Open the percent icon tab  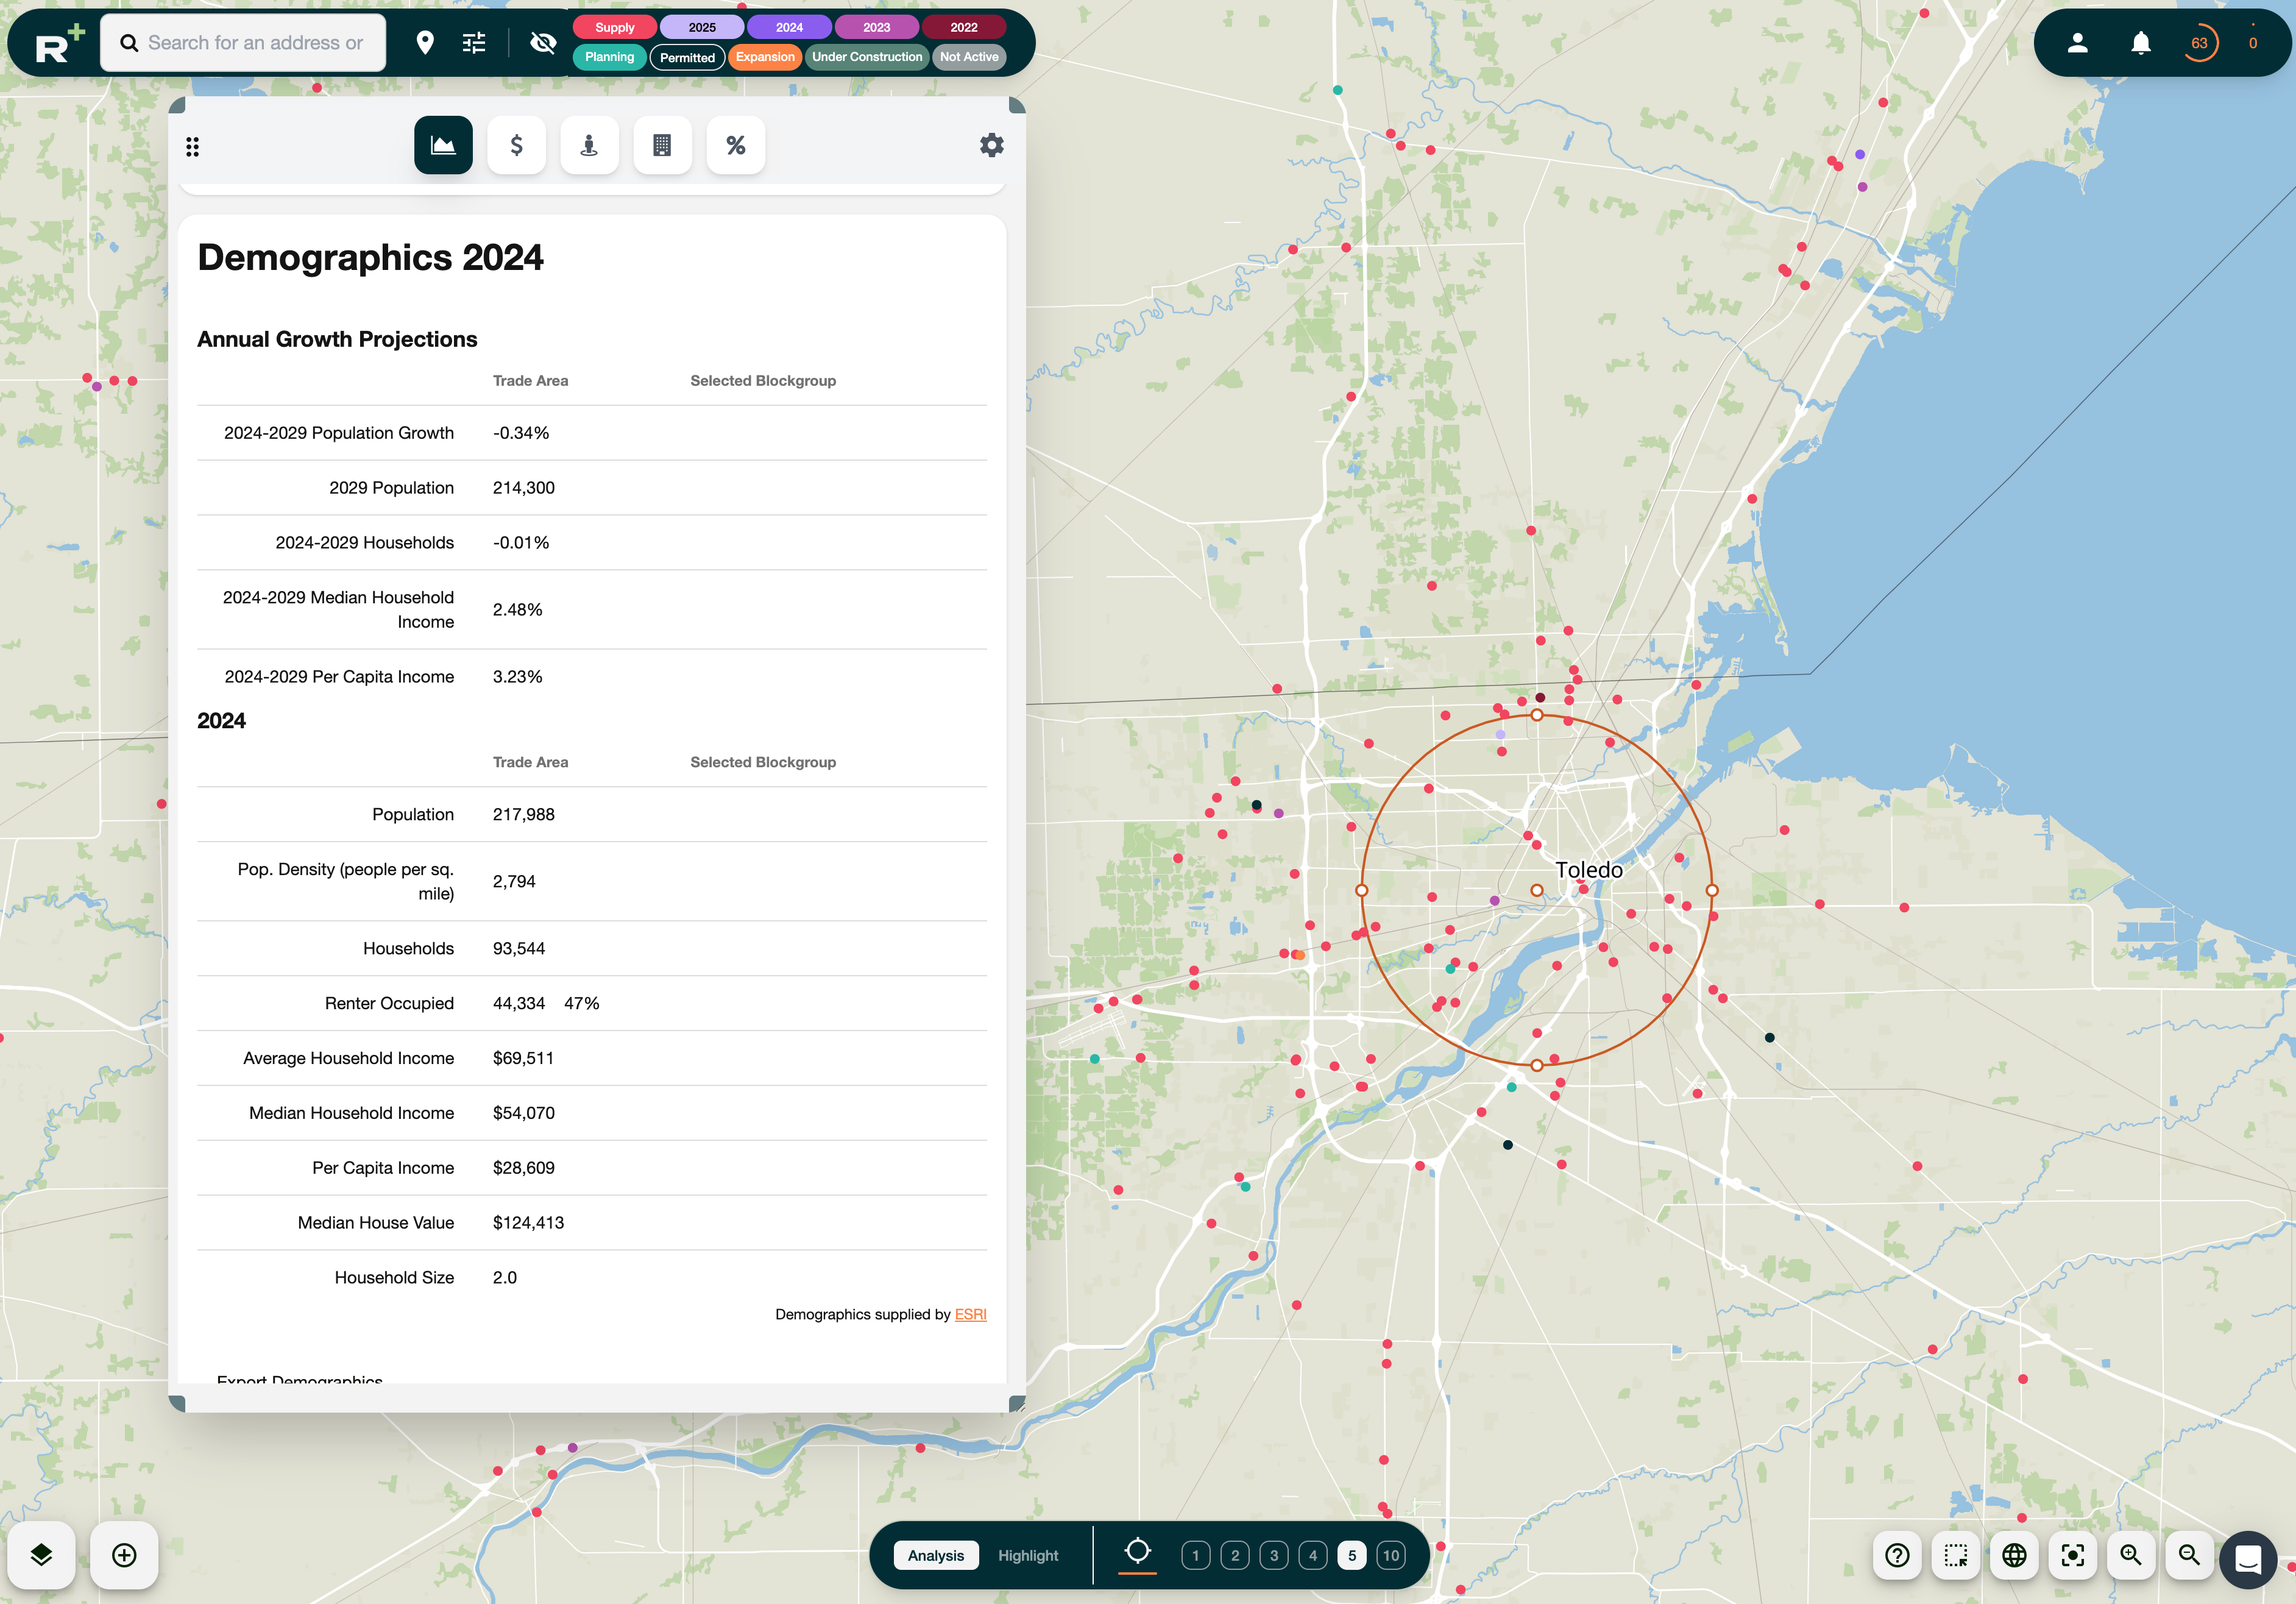(x=735, y=146)
